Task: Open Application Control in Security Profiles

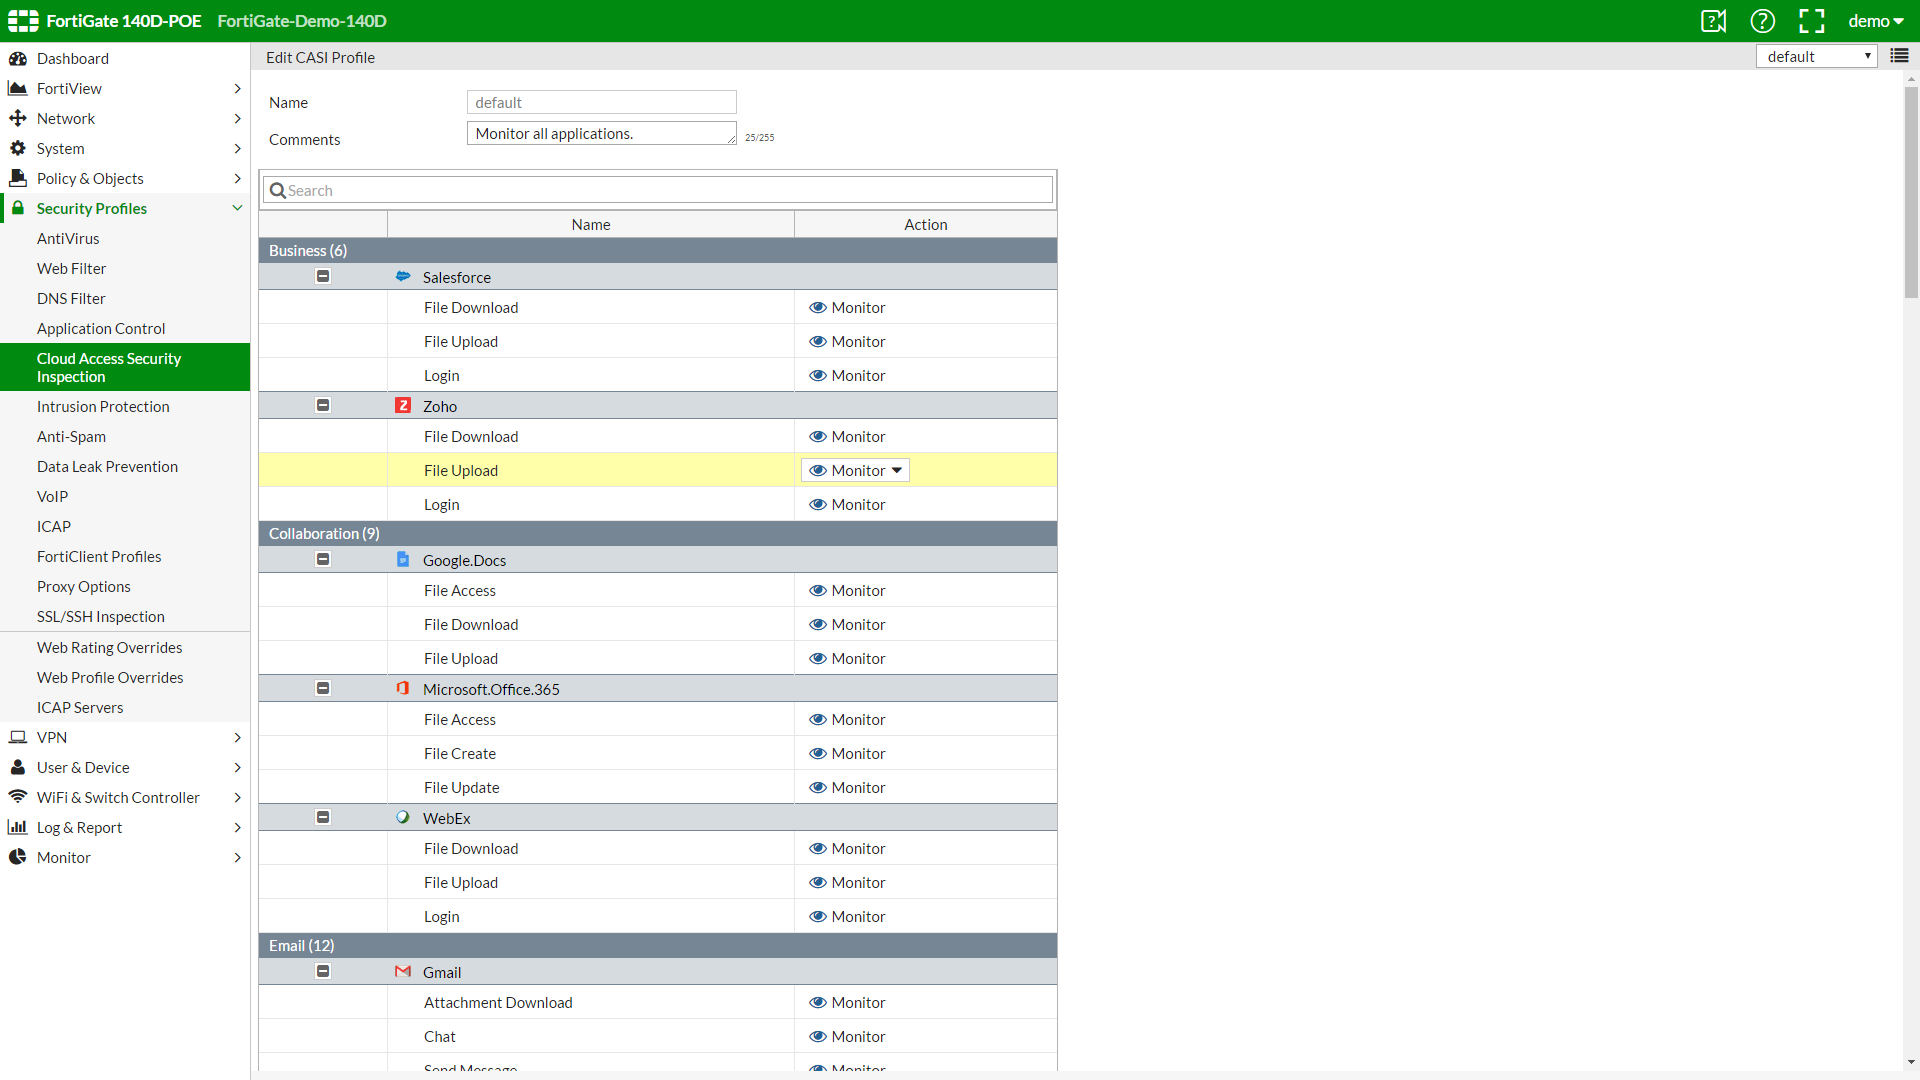Action: point(101,329)
